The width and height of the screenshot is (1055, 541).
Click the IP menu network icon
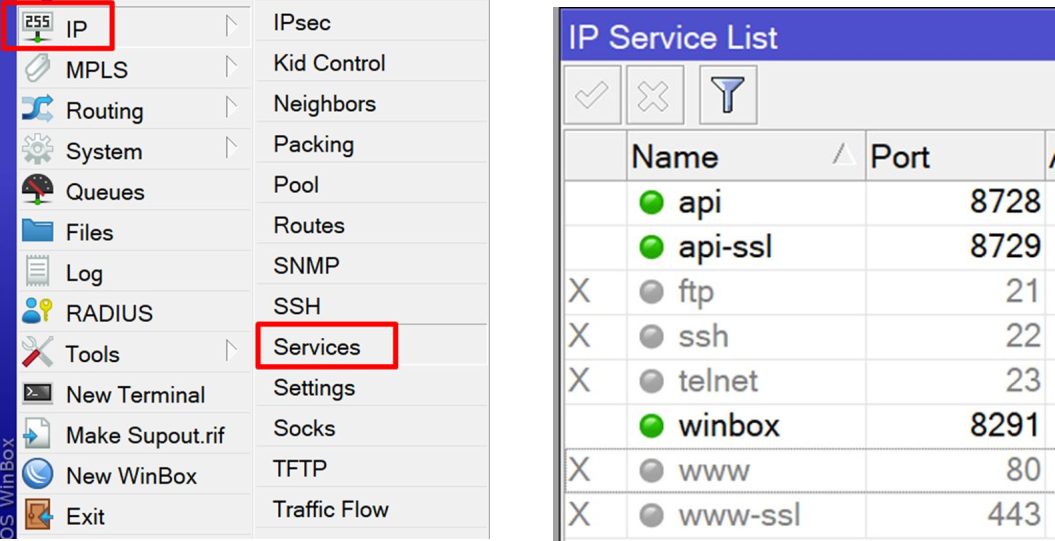coord(37,29)
